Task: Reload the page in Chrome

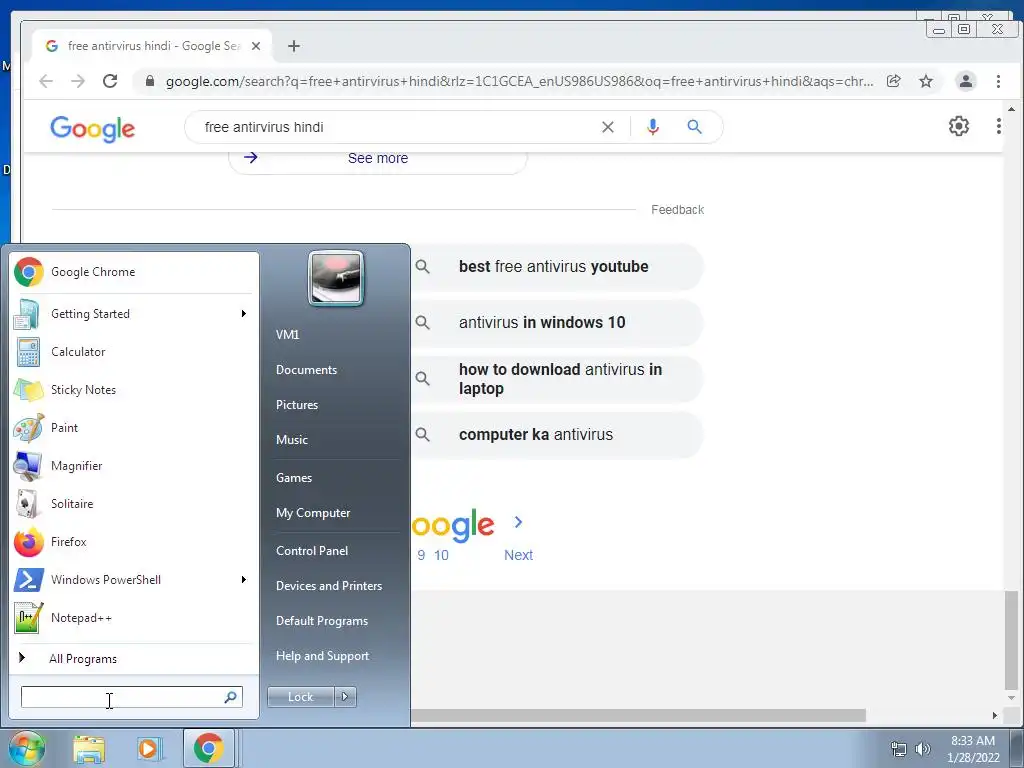Action: 110,81
